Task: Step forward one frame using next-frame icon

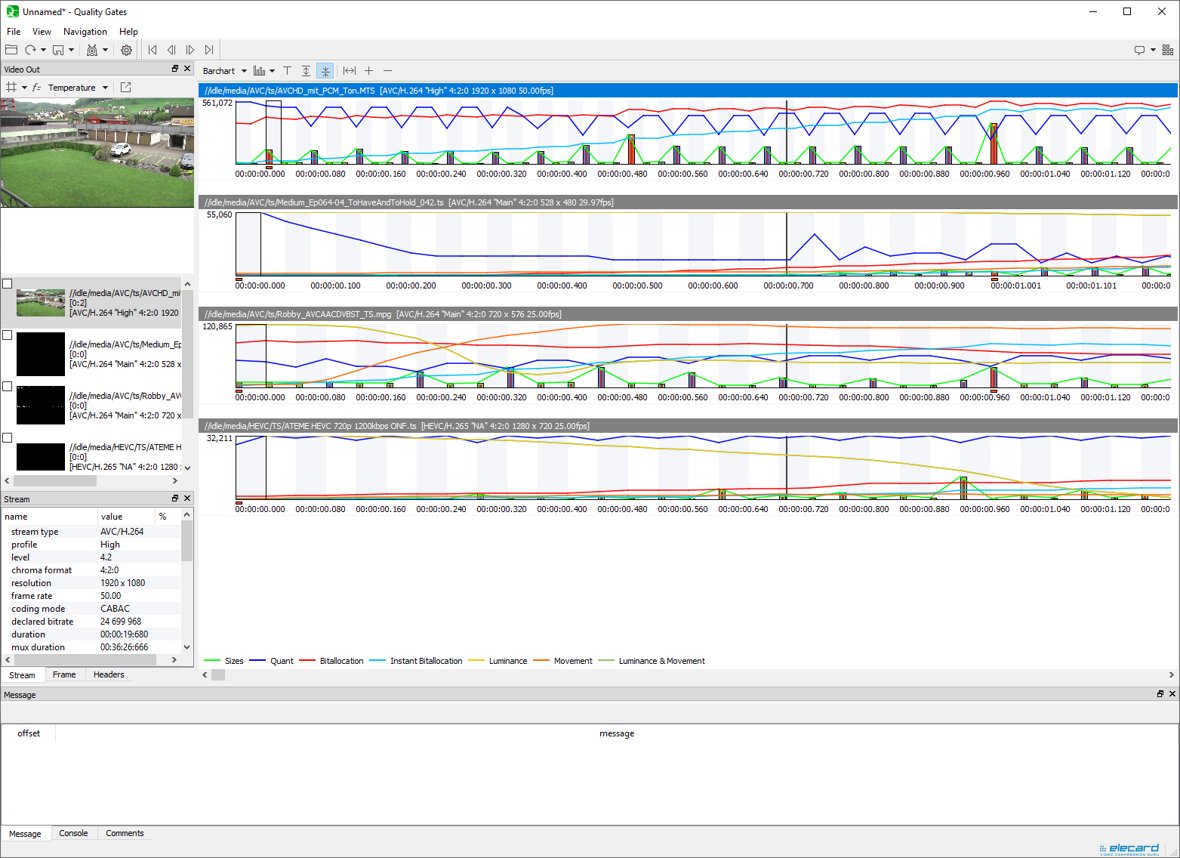Action: (190, 50)
